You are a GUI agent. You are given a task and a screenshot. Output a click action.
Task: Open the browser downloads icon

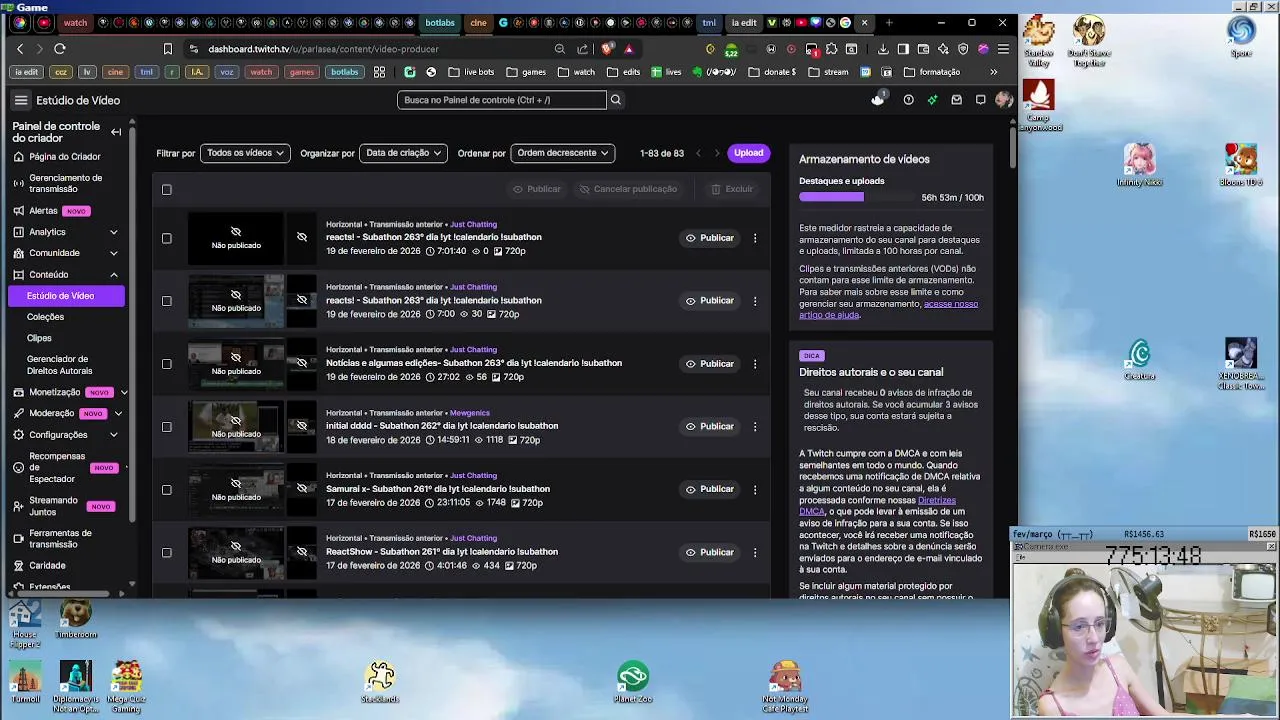[x=883, y=49]
